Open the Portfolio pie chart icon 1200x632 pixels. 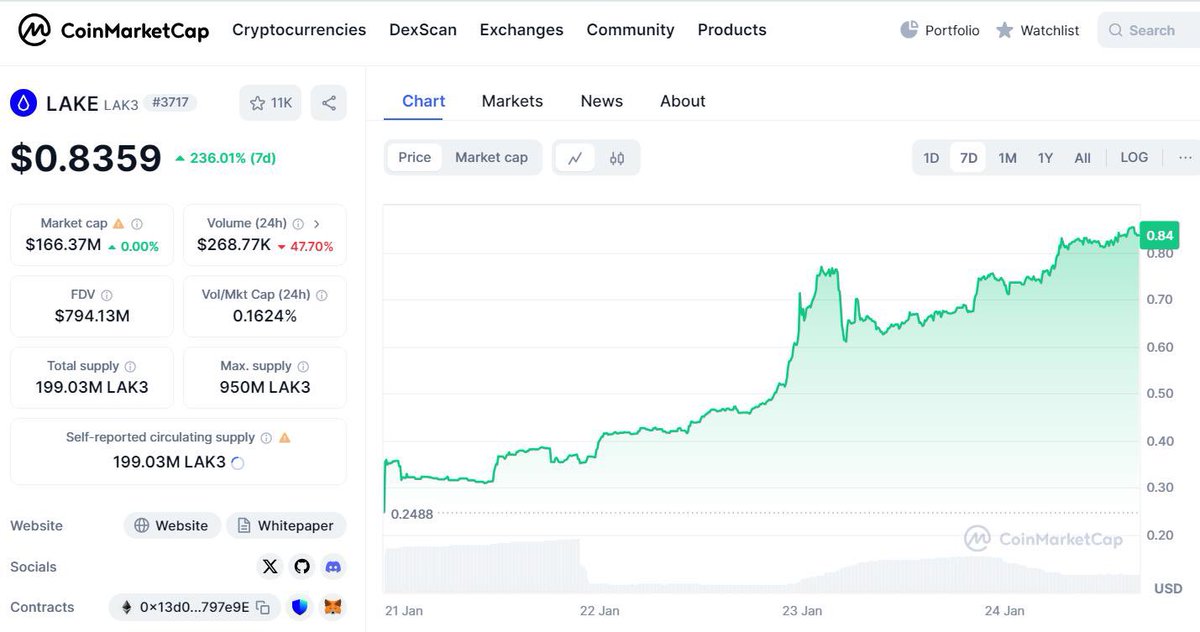pos(909,30)
